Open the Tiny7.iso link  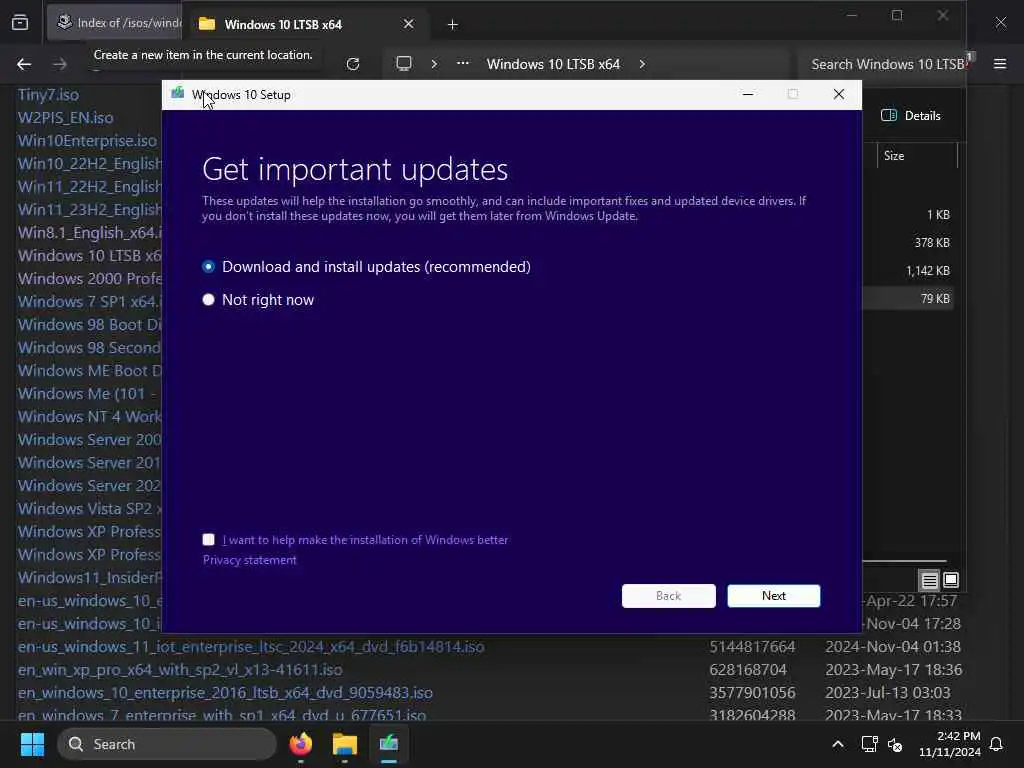click(48, 95)
